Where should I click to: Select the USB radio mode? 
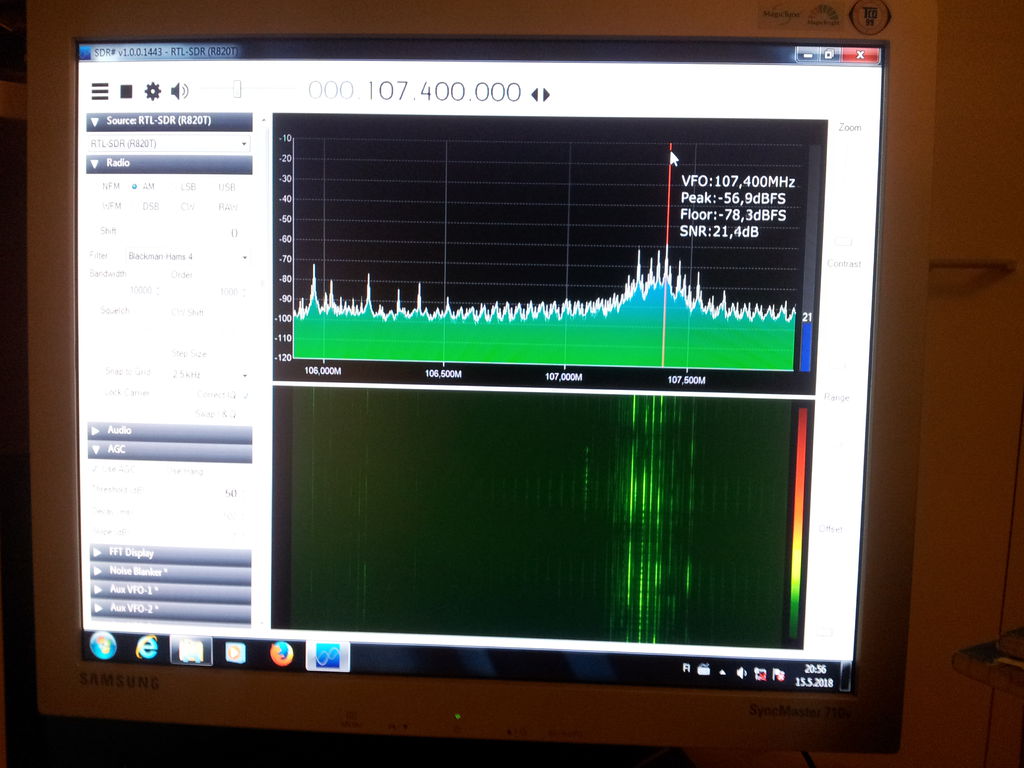coord(227,187)
